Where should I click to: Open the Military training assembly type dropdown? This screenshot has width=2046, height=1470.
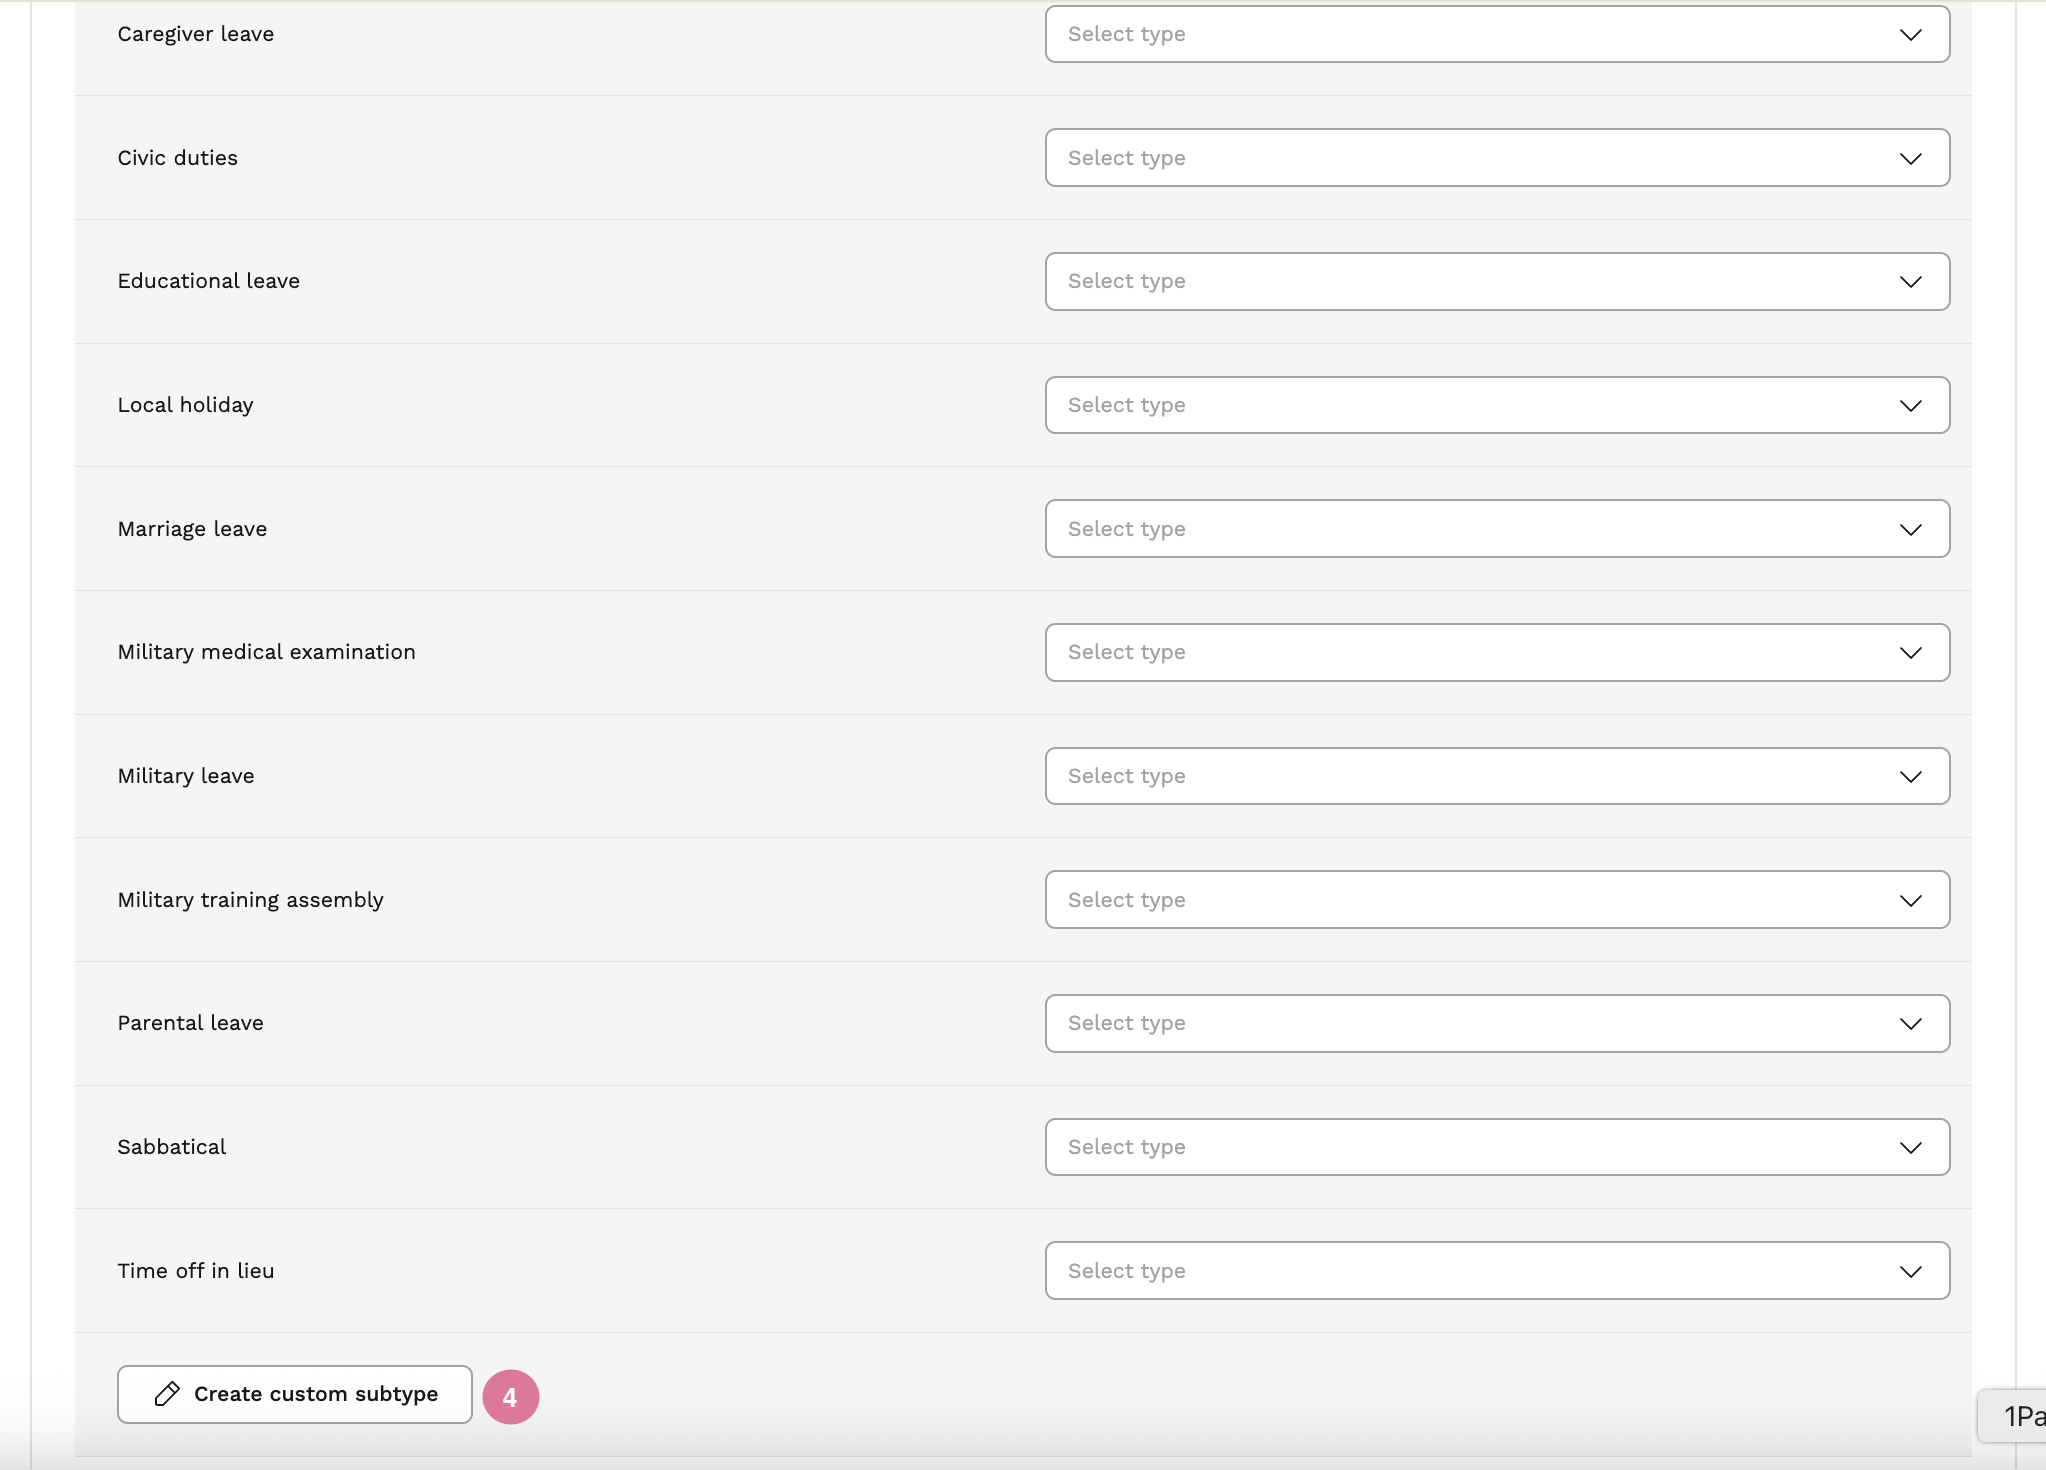coord(1497,900)
